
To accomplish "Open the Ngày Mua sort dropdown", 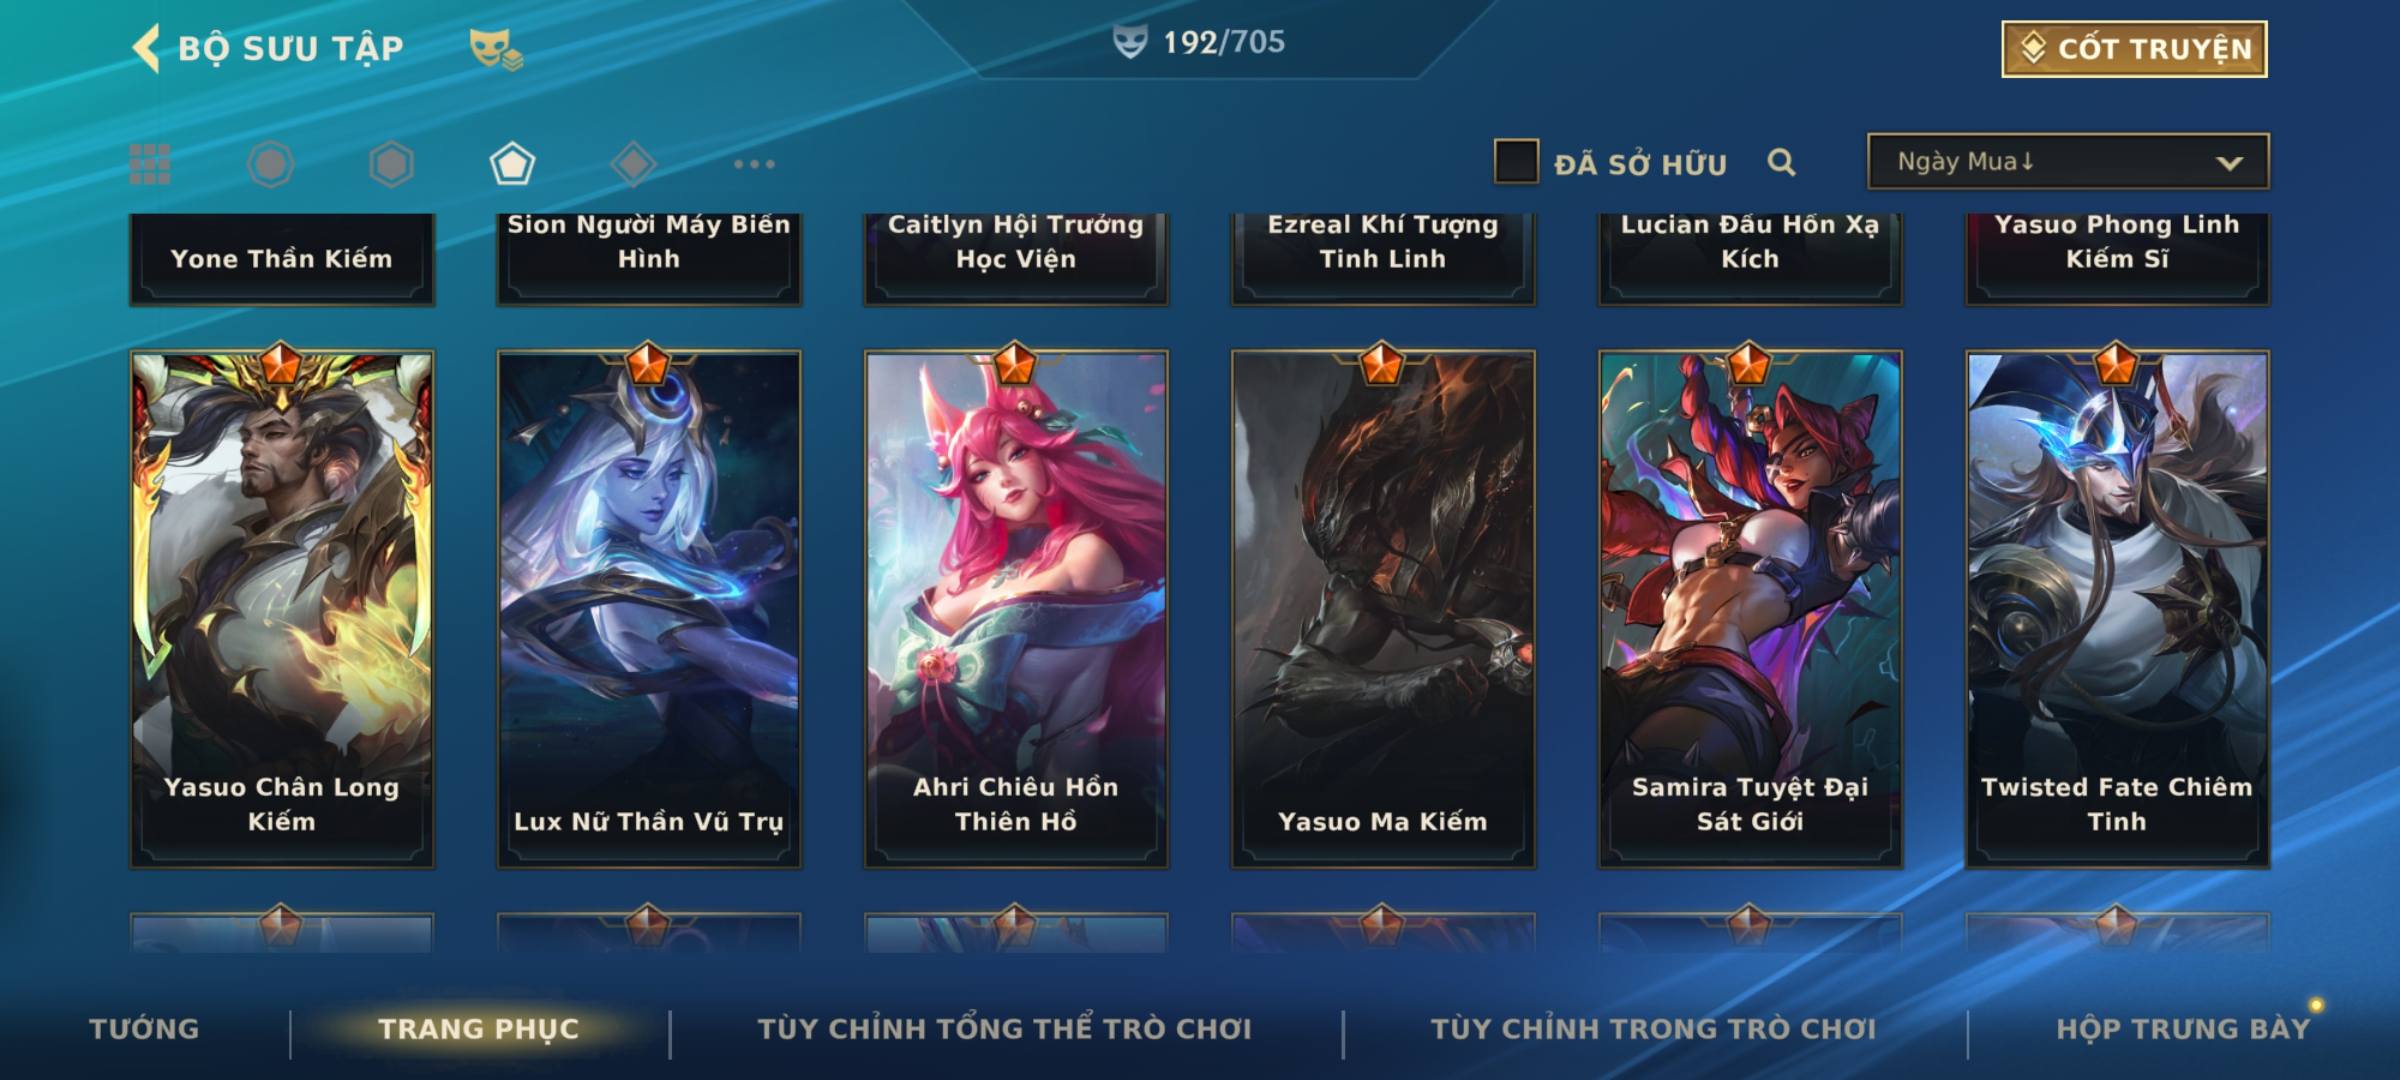I will click(x=2068, y=161).
